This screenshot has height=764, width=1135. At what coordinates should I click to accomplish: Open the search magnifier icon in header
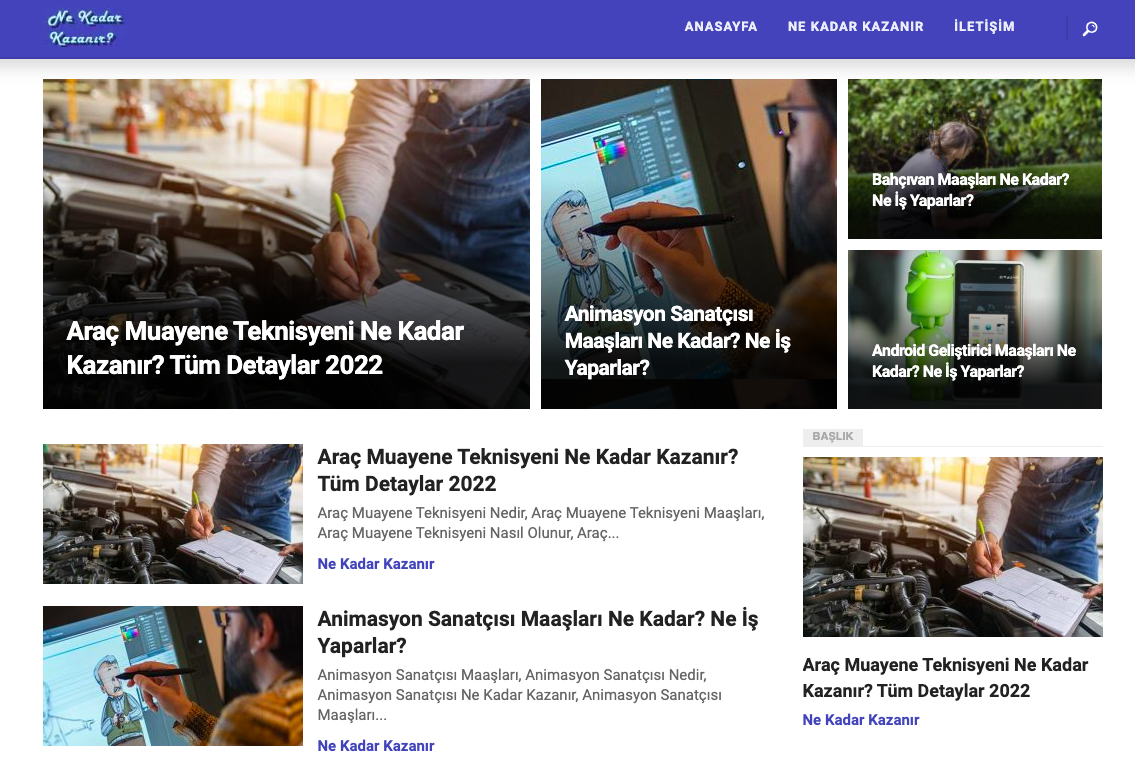(1089, 28)
